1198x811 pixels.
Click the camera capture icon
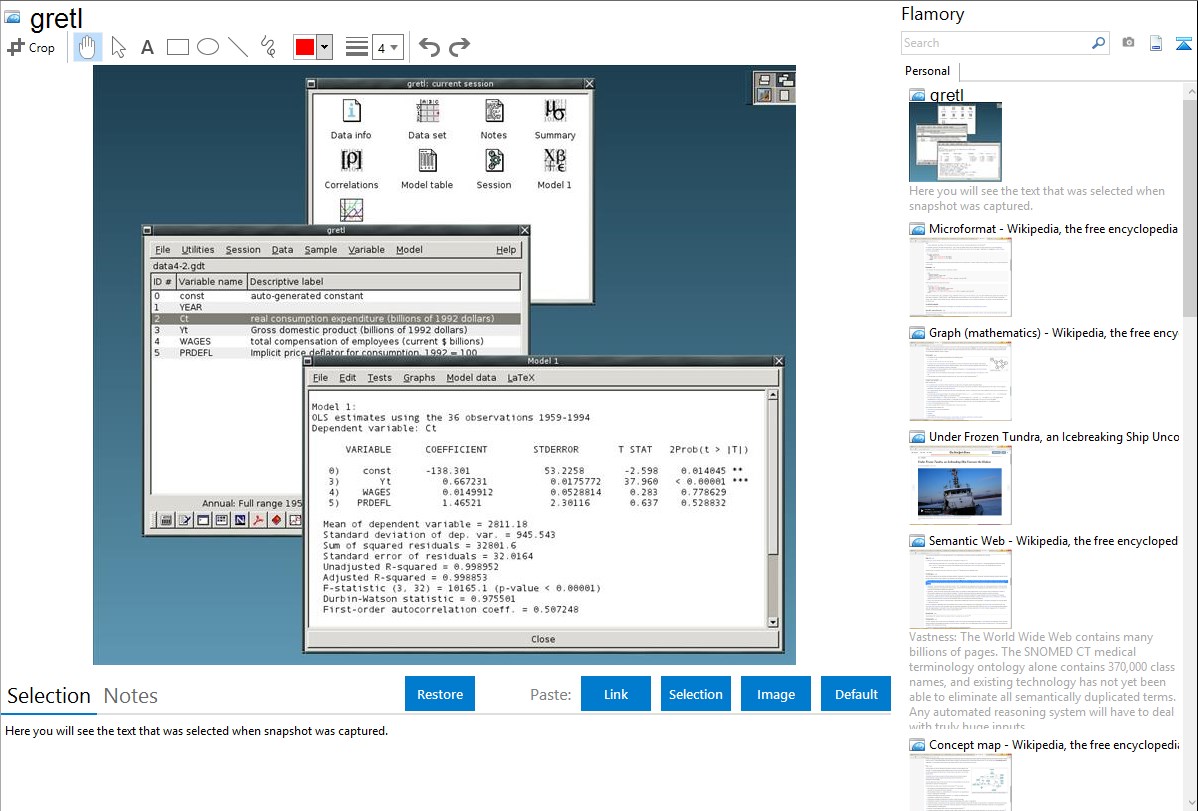pyautogui.click(x=1128, y=43)
